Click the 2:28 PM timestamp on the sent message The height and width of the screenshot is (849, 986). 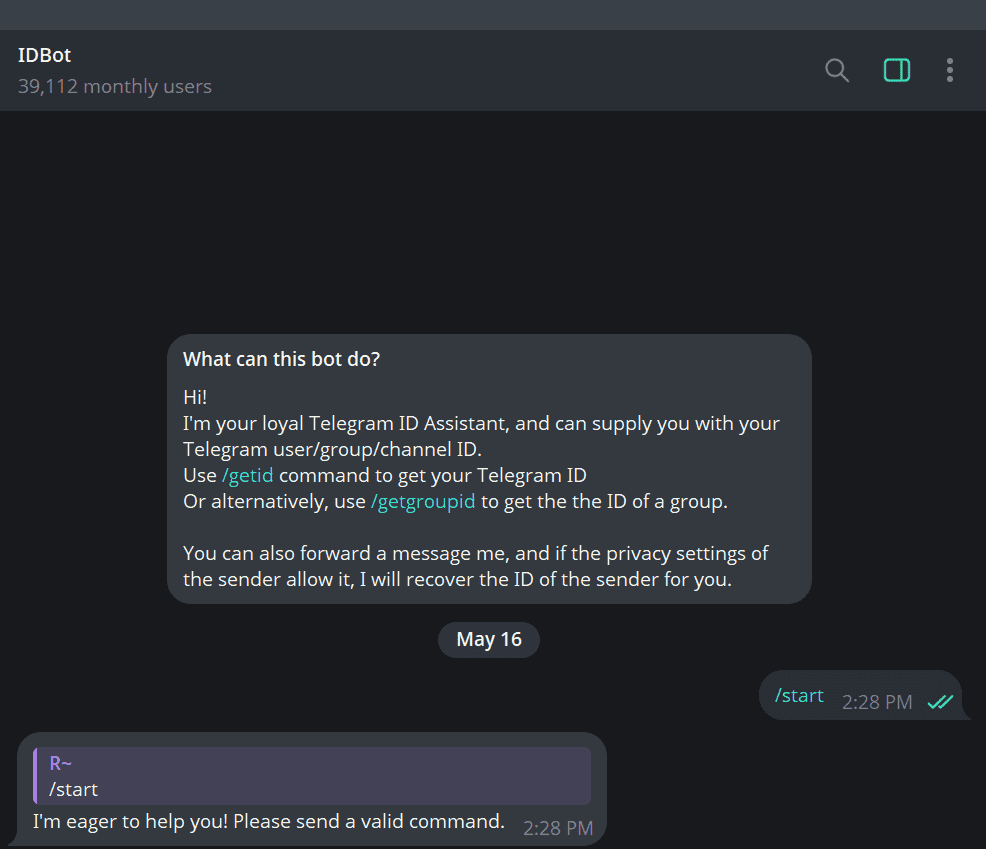876,701
